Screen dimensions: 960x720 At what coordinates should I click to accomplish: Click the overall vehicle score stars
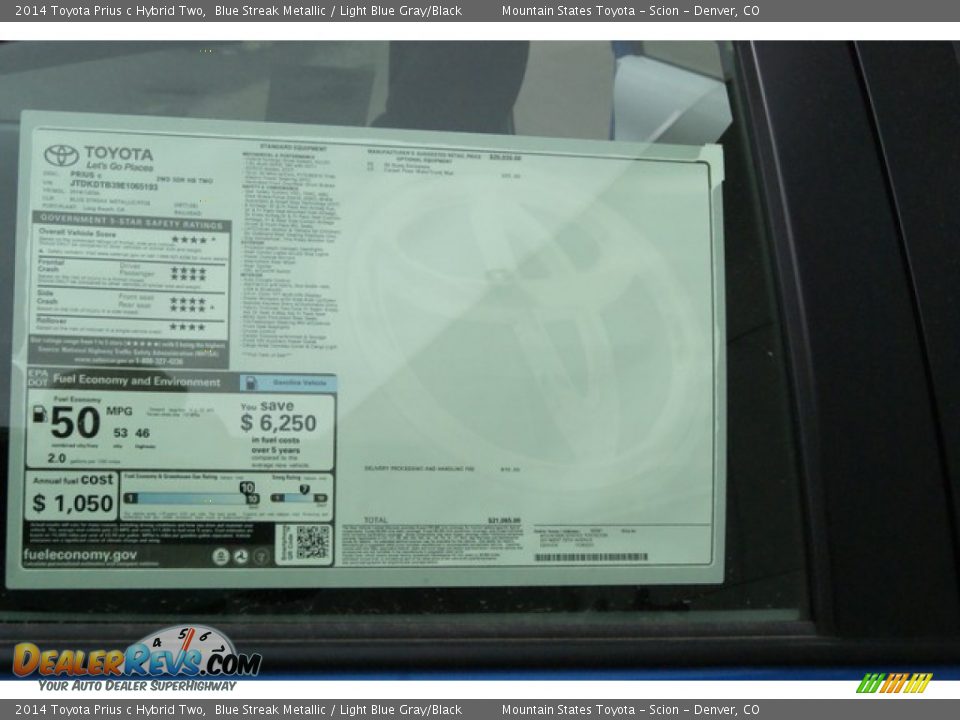[x=189, y=240]
